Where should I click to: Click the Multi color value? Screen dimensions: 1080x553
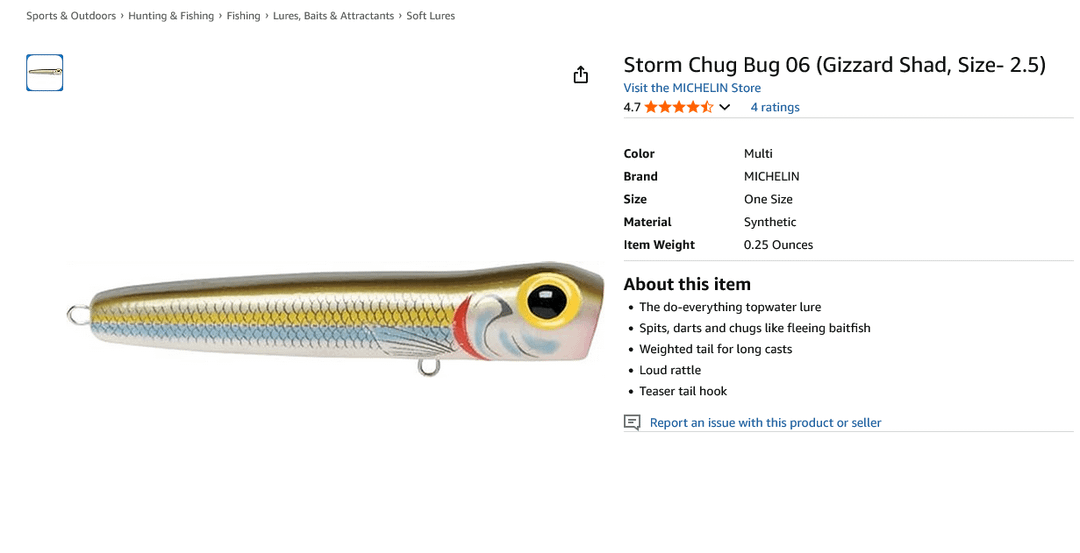tap(758, 153)
